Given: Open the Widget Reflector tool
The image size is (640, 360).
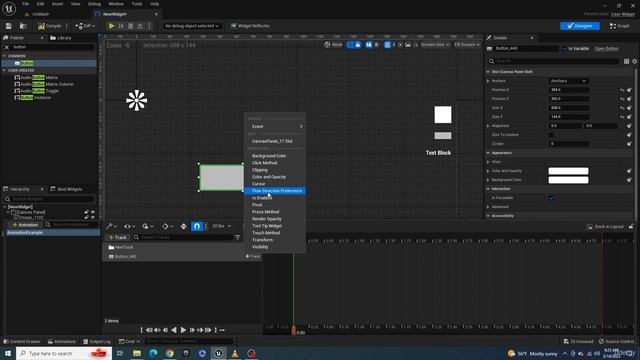Looking at the screenshot, I should click(x=250, y=26).
